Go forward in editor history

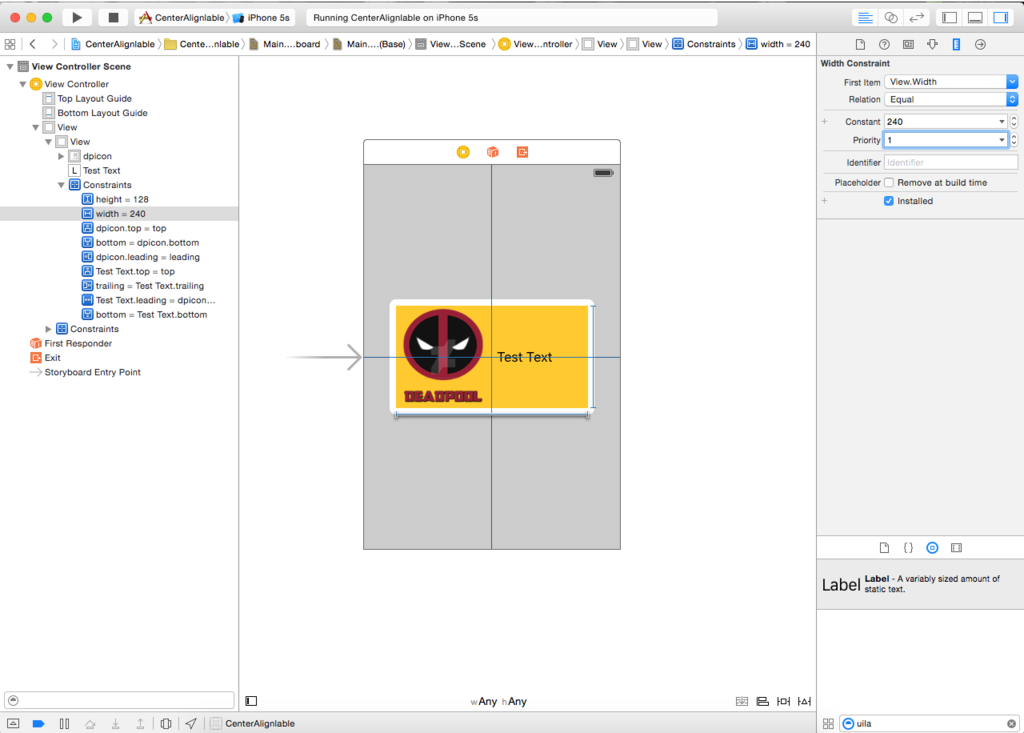[54, 44]
